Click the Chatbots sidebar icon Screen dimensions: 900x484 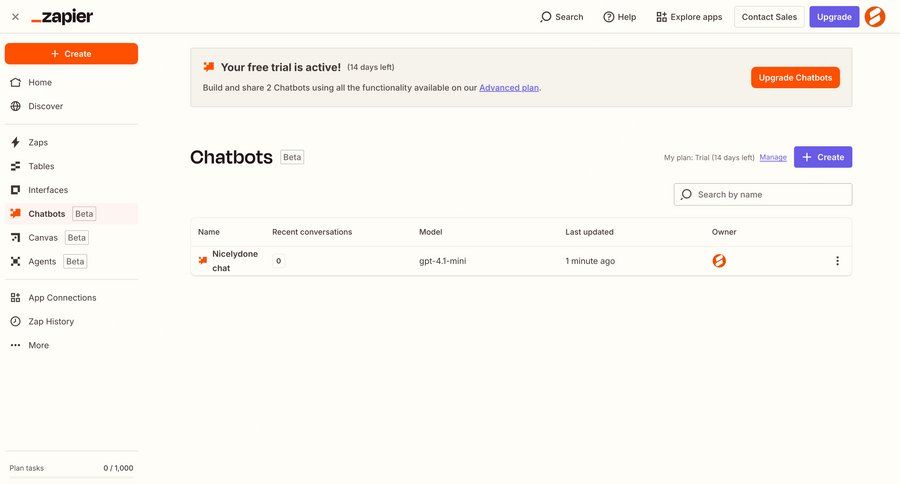[x=15, y=214]
